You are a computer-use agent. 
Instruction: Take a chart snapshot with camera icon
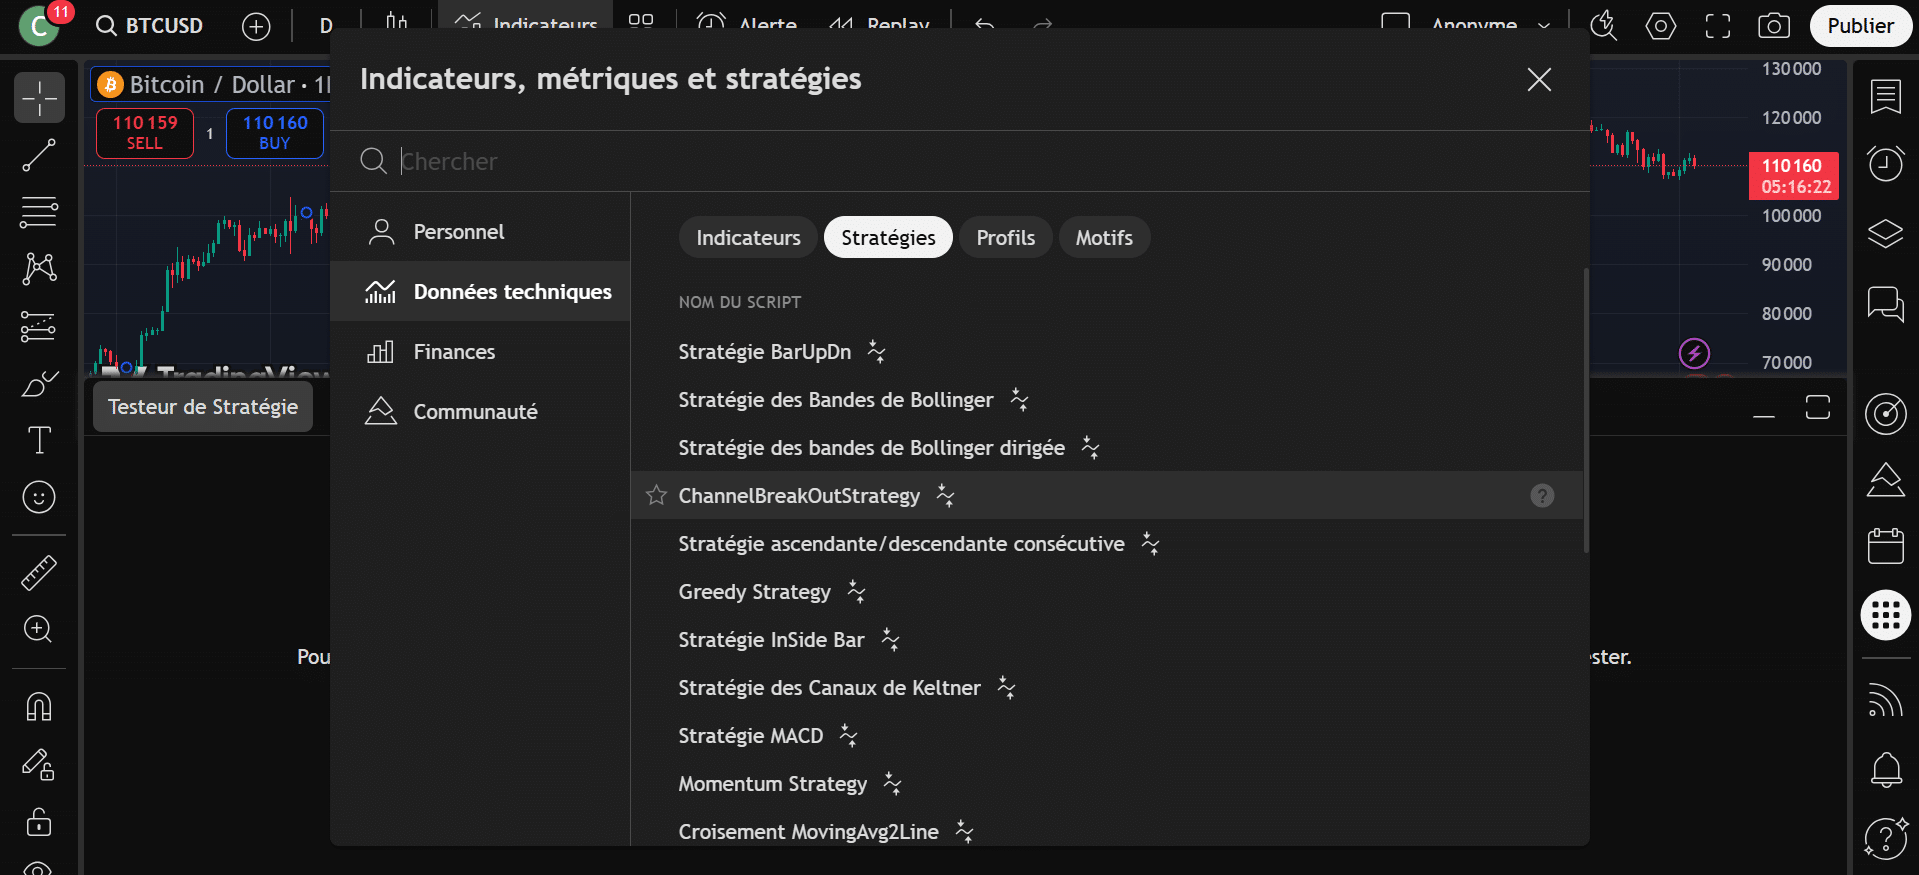(1774, 26)
